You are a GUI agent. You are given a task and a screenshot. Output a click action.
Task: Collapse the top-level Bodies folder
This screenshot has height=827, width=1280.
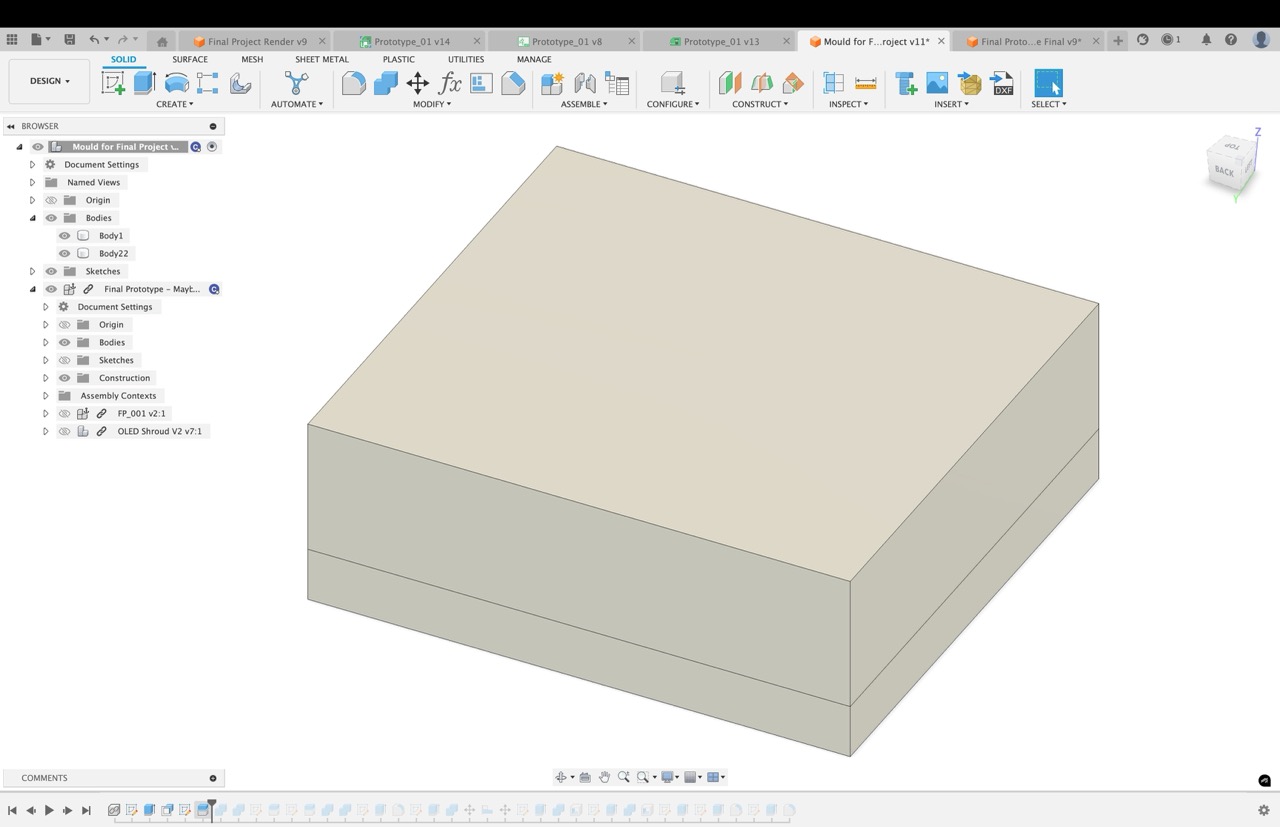(32, 218)
